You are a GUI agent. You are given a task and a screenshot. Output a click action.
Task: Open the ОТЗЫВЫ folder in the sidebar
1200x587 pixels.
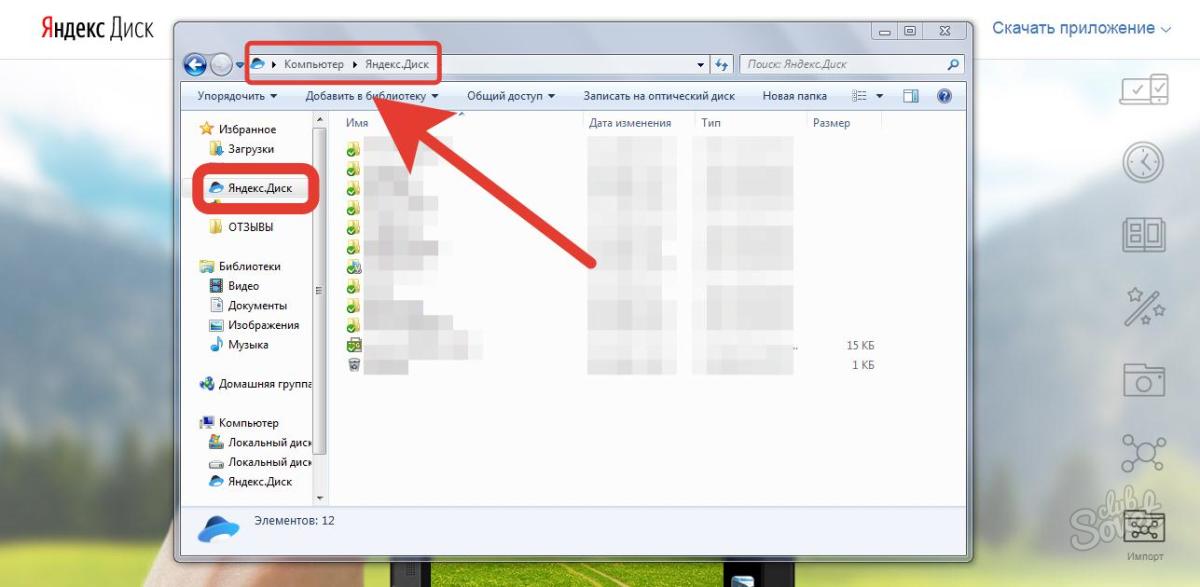tap(250, 227)
